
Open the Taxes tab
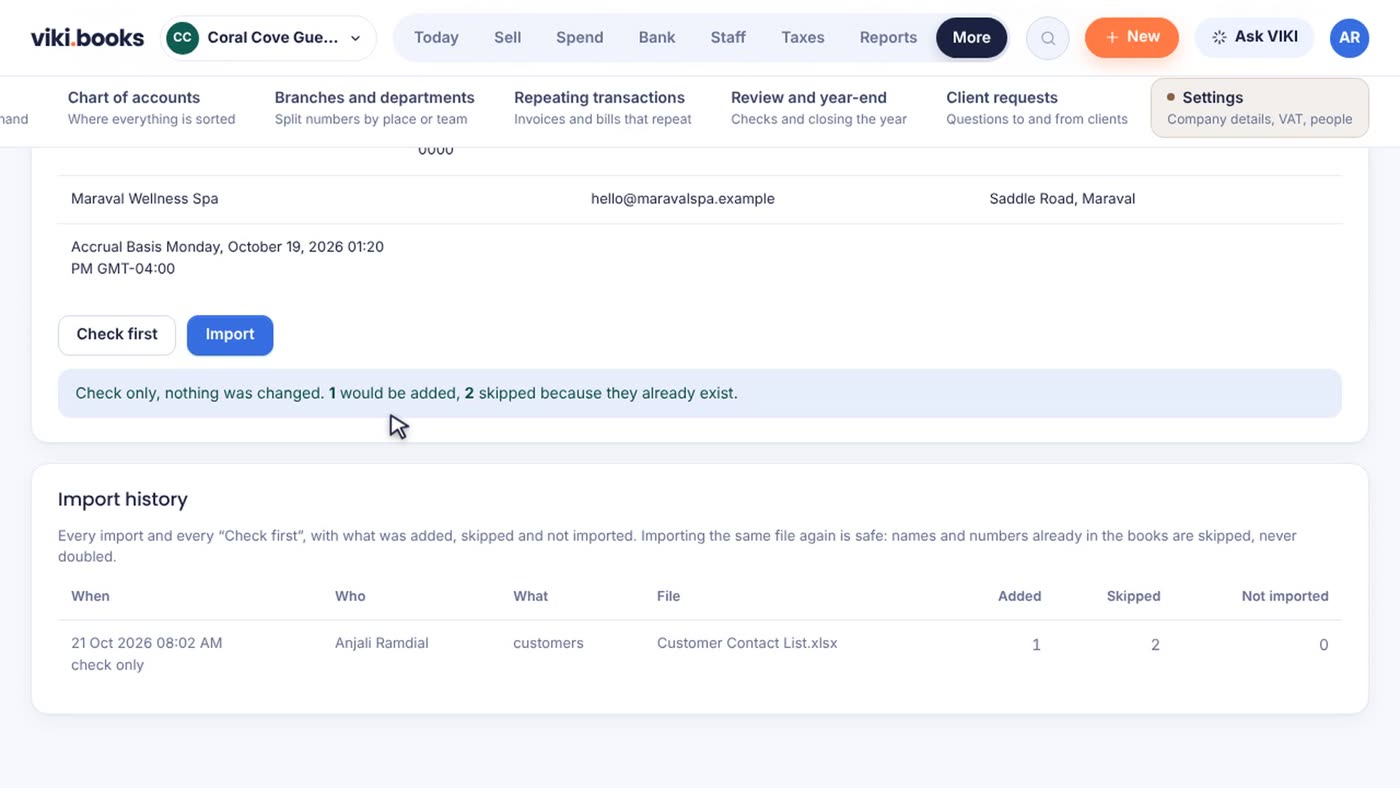tap(803, 38)
